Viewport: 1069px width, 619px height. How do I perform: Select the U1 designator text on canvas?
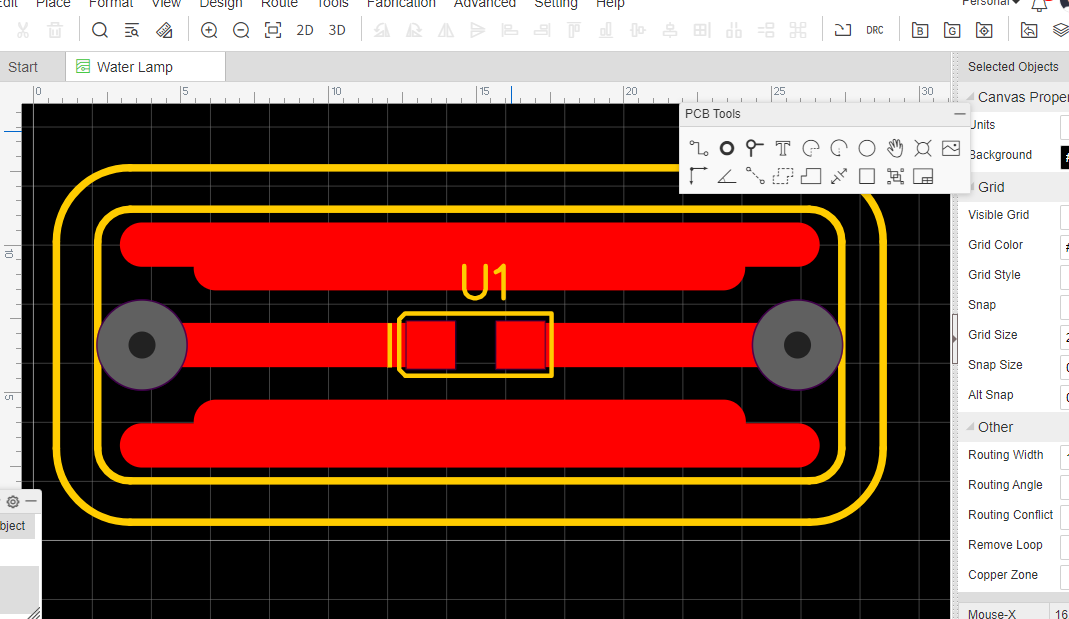point(485,282)
